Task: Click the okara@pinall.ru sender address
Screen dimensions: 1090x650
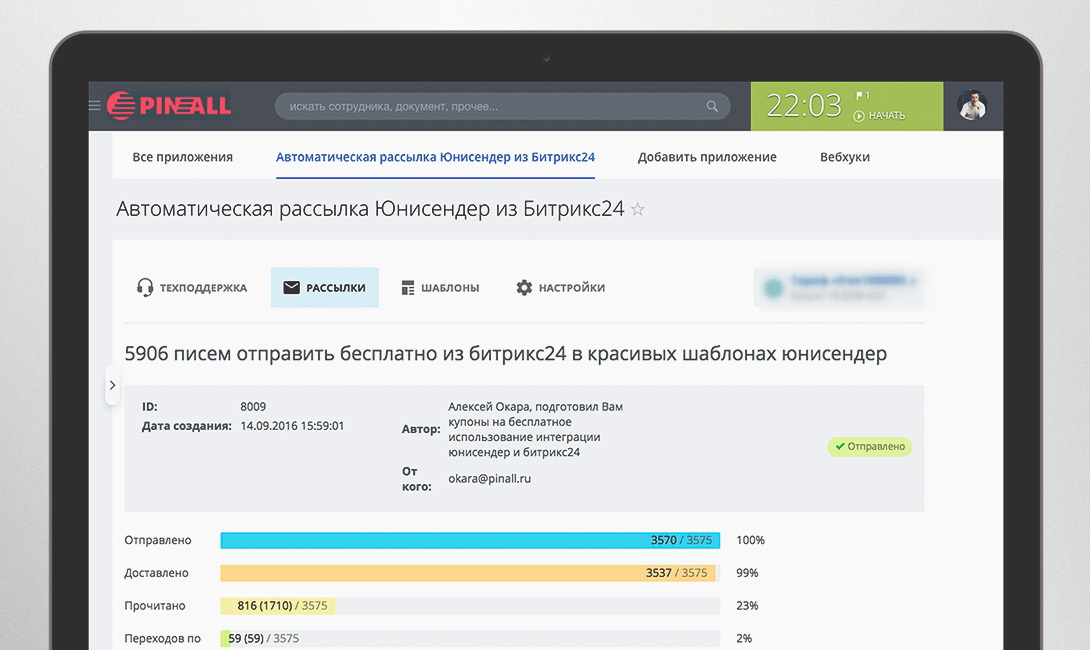Action: 489,478
